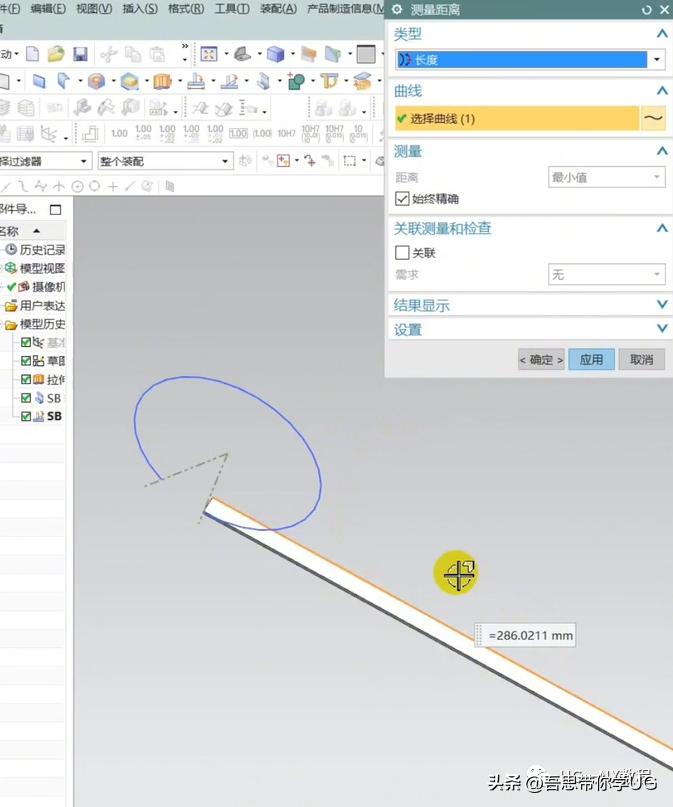Click the circle center snap icon
This screenshot has width=673, height=807.
click(77, 186)
